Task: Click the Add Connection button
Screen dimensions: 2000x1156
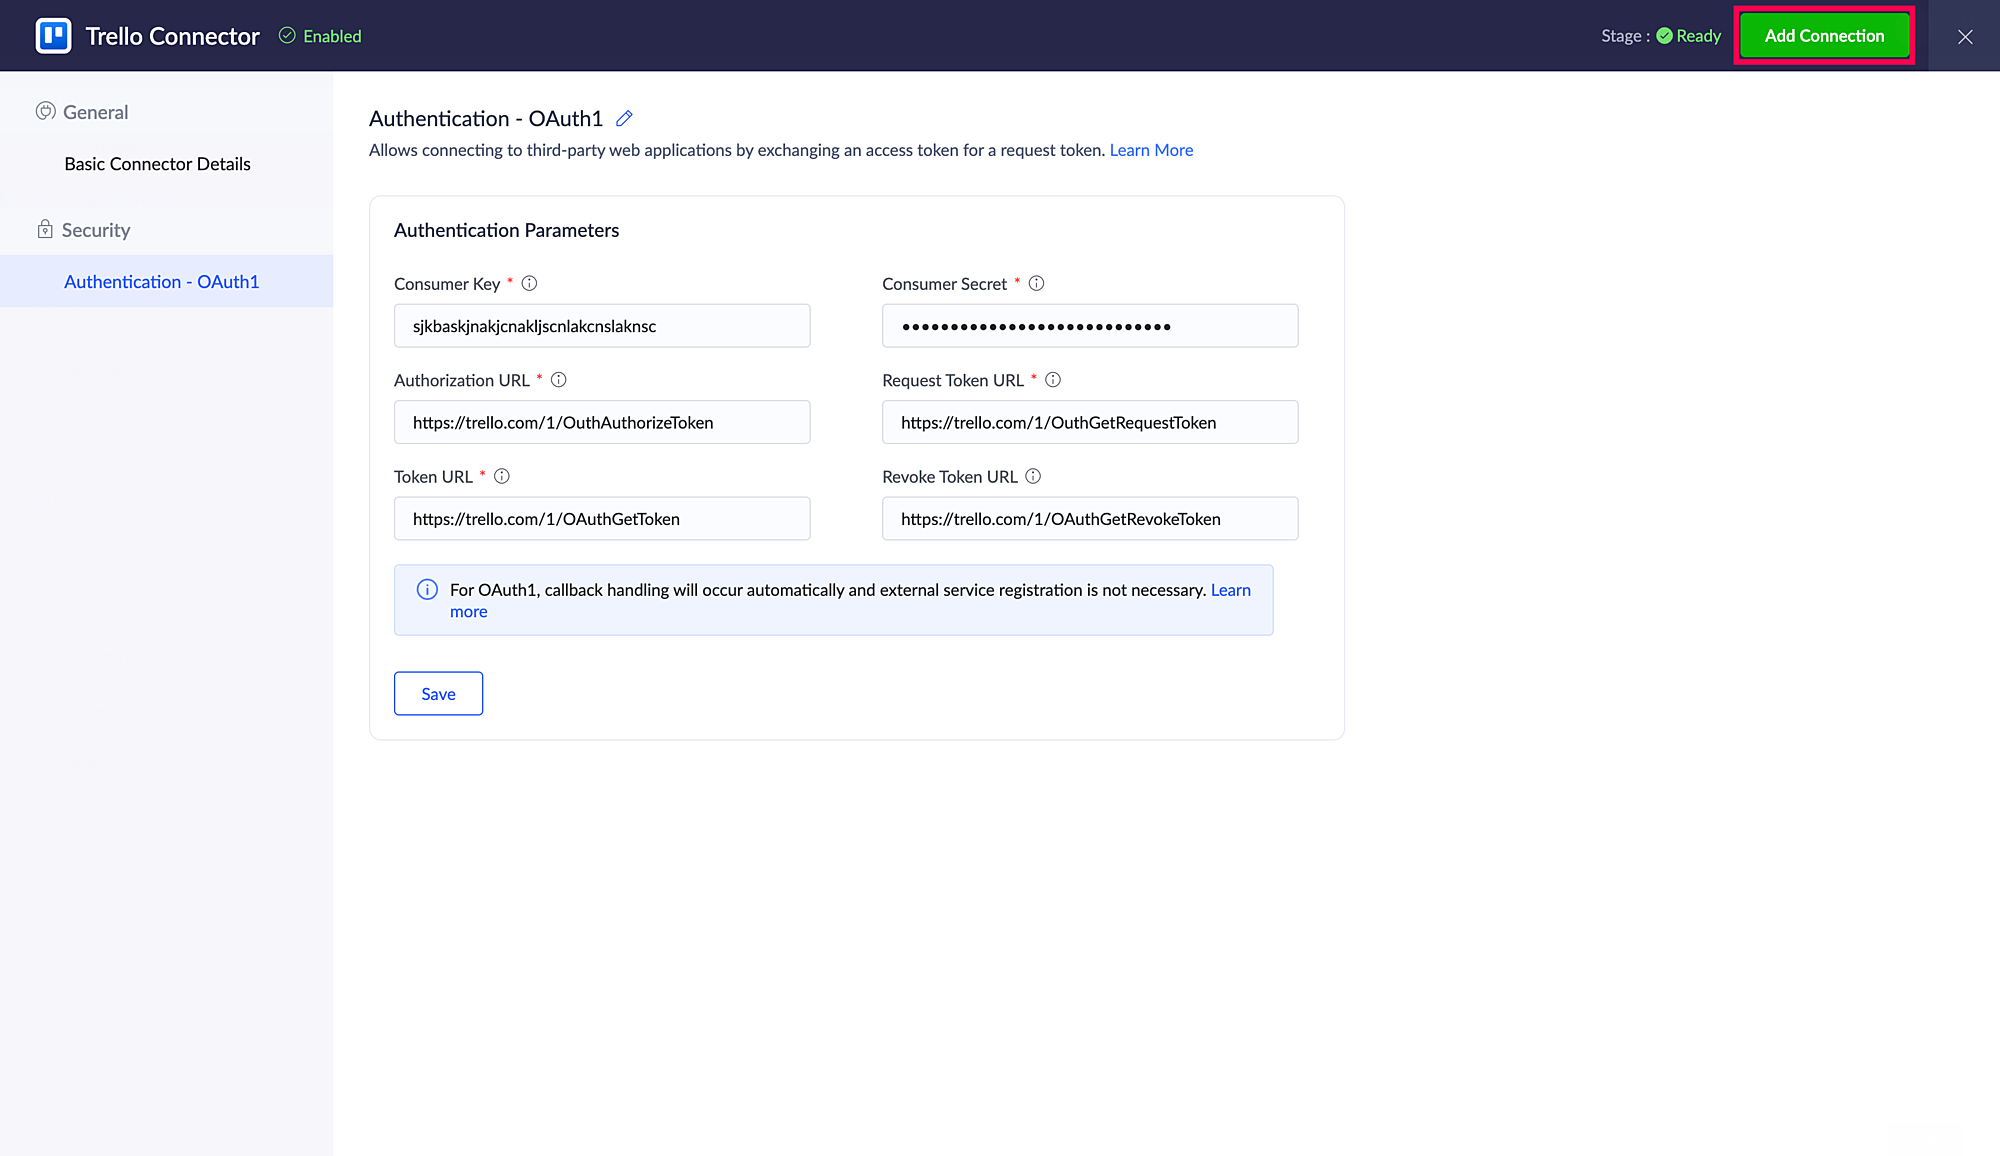Action: click(1824, 36)
